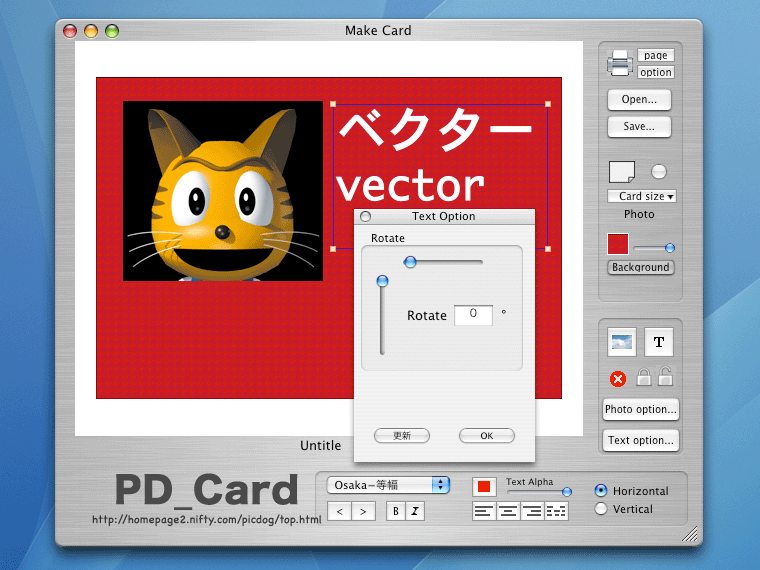Click the Save... button

coord(639,127)
